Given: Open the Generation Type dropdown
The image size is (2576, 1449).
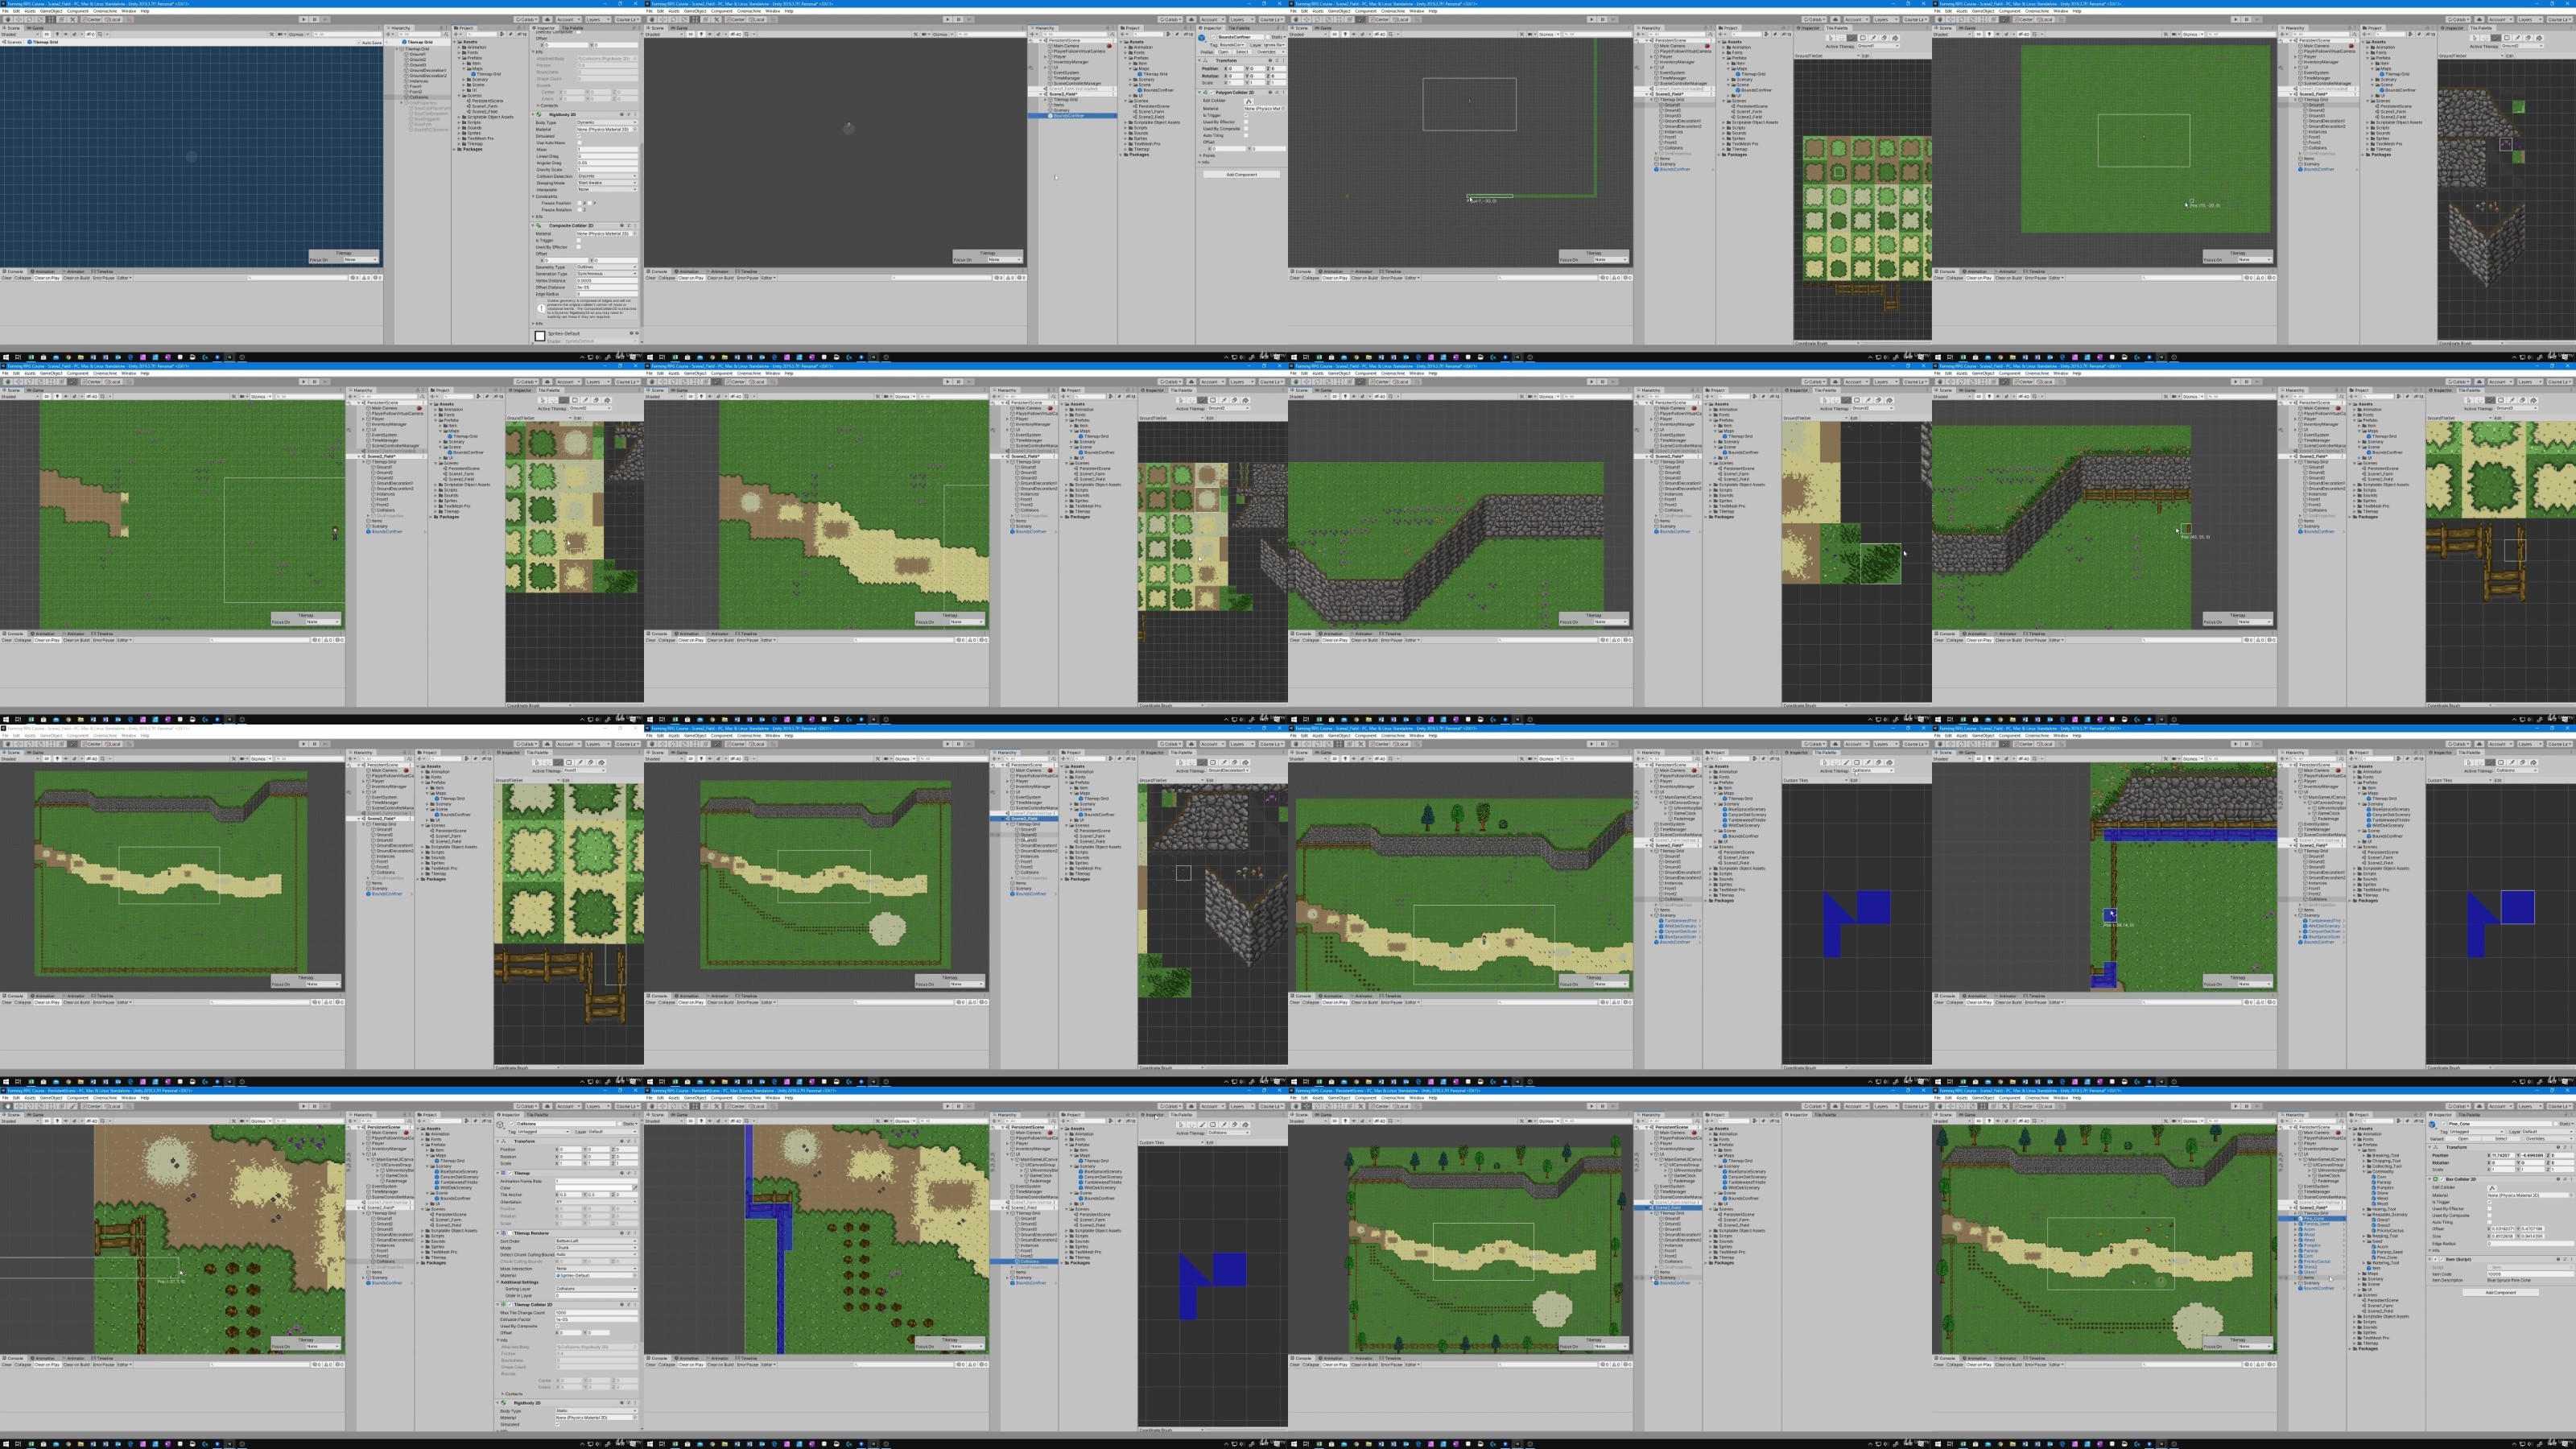Looking at the screenshot, I should [606, 274].
